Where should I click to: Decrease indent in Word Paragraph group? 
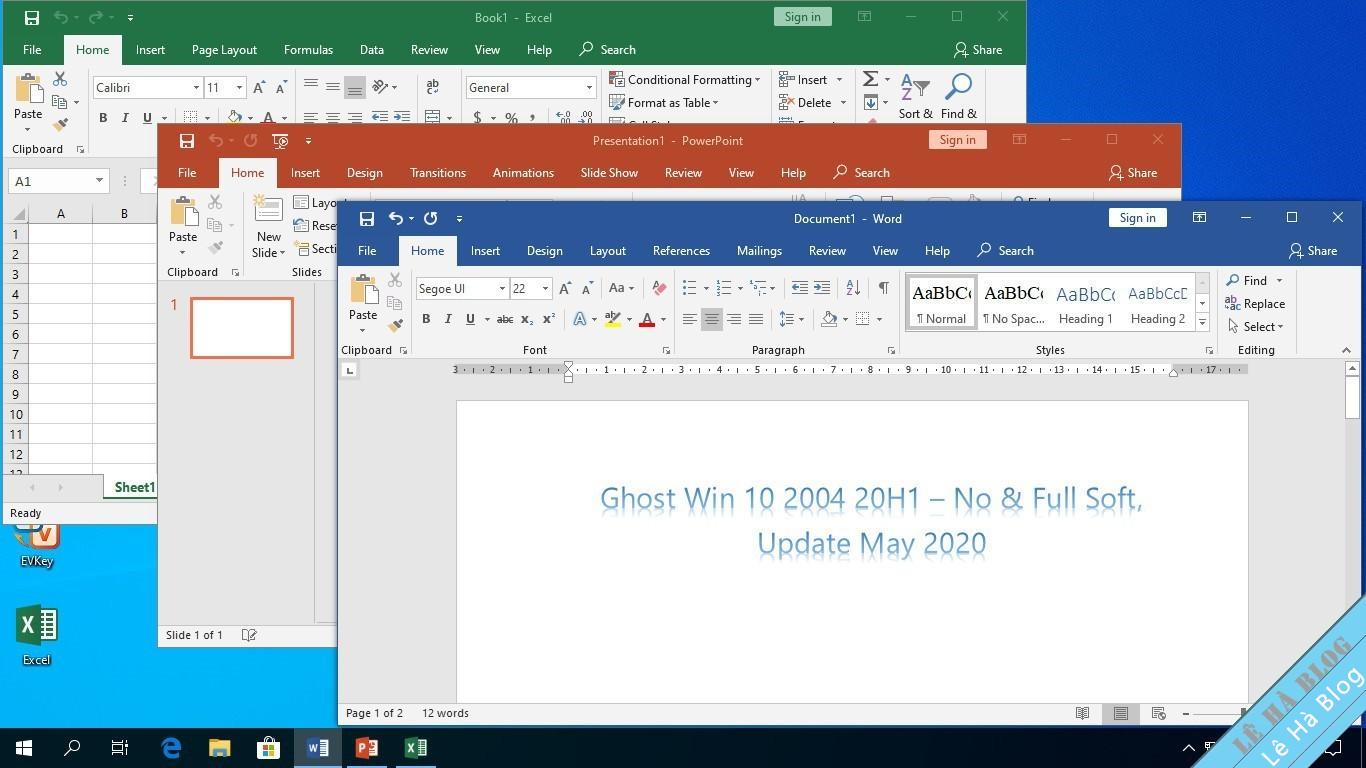[800, 288]
